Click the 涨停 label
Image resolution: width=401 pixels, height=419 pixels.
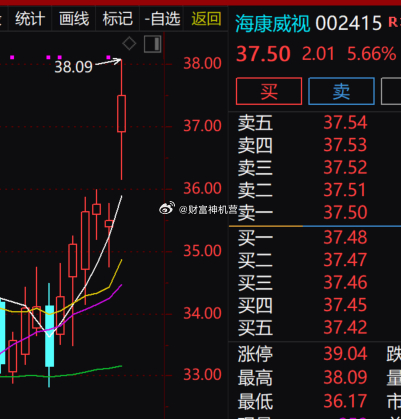pyautogui.click(x=255, y=354)
